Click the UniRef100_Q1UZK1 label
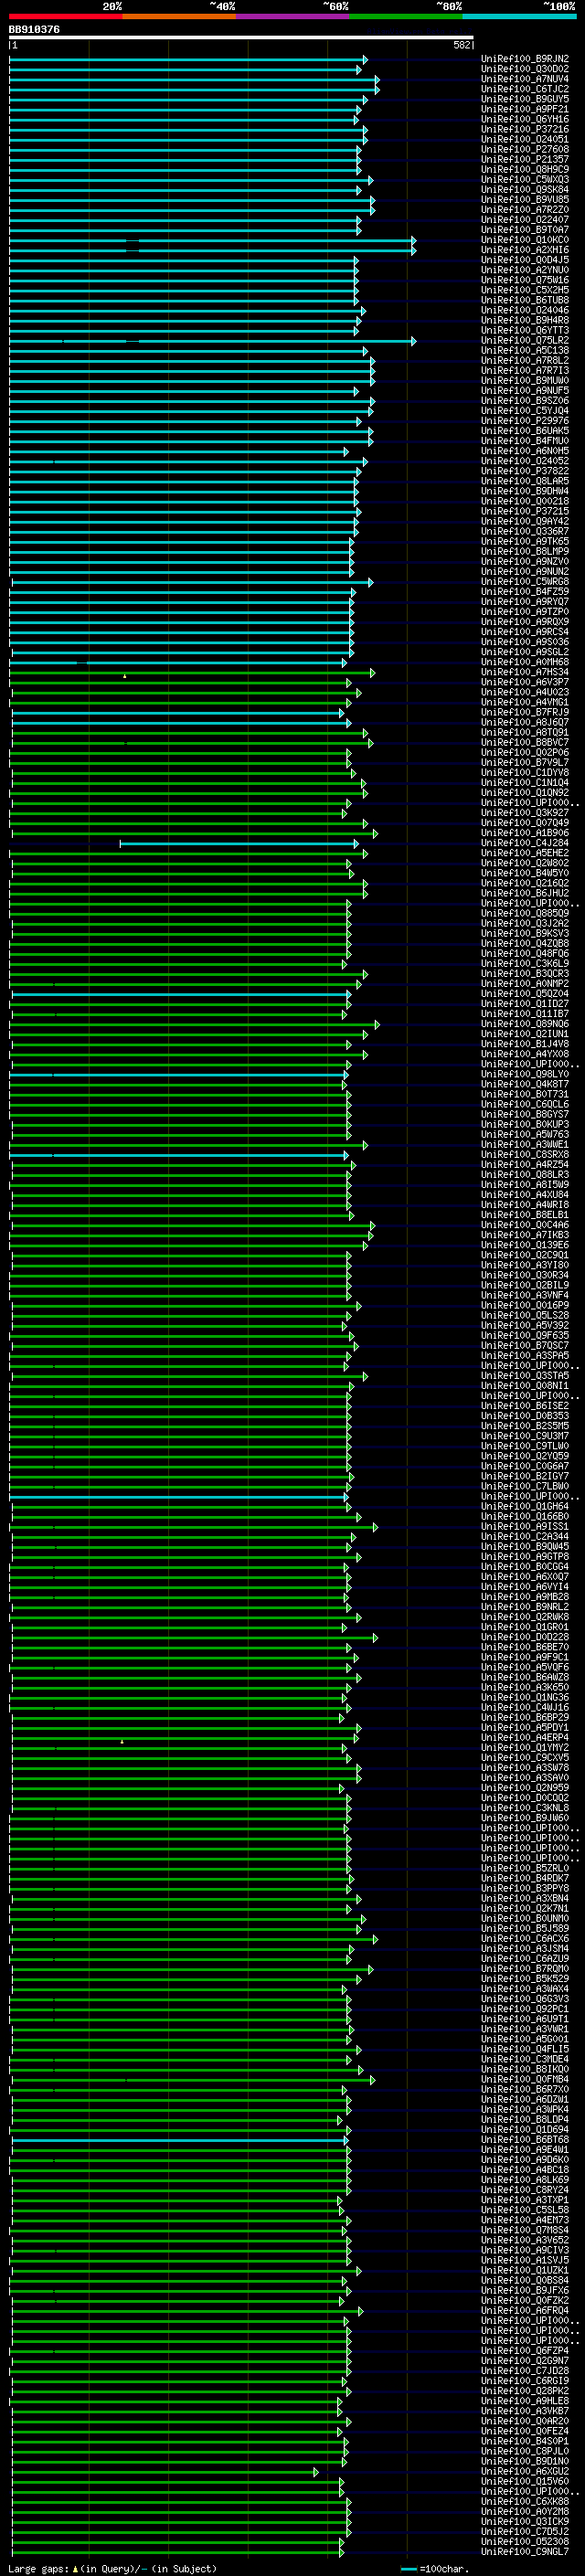The image size is (585, 2576). (x=525, y=2270)
